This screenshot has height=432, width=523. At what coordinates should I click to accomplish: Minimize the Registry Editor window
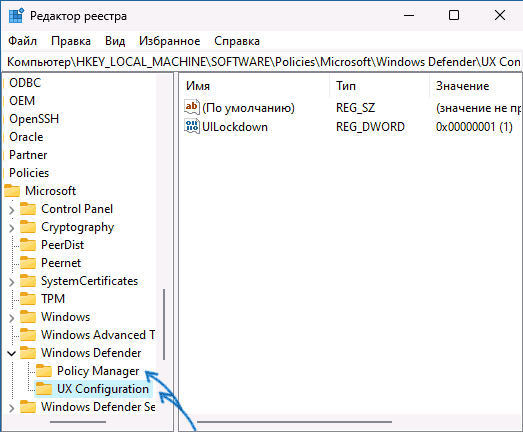[409, 15]
